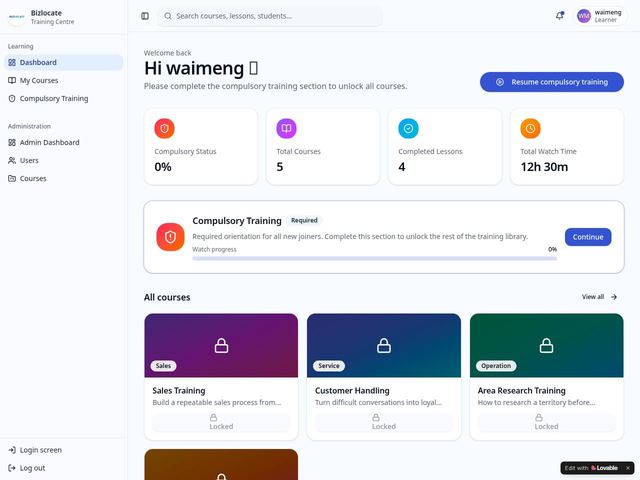Click the Locked button under Customer Handling
Screen dimensions: 640x480
(x=384, y=422)
